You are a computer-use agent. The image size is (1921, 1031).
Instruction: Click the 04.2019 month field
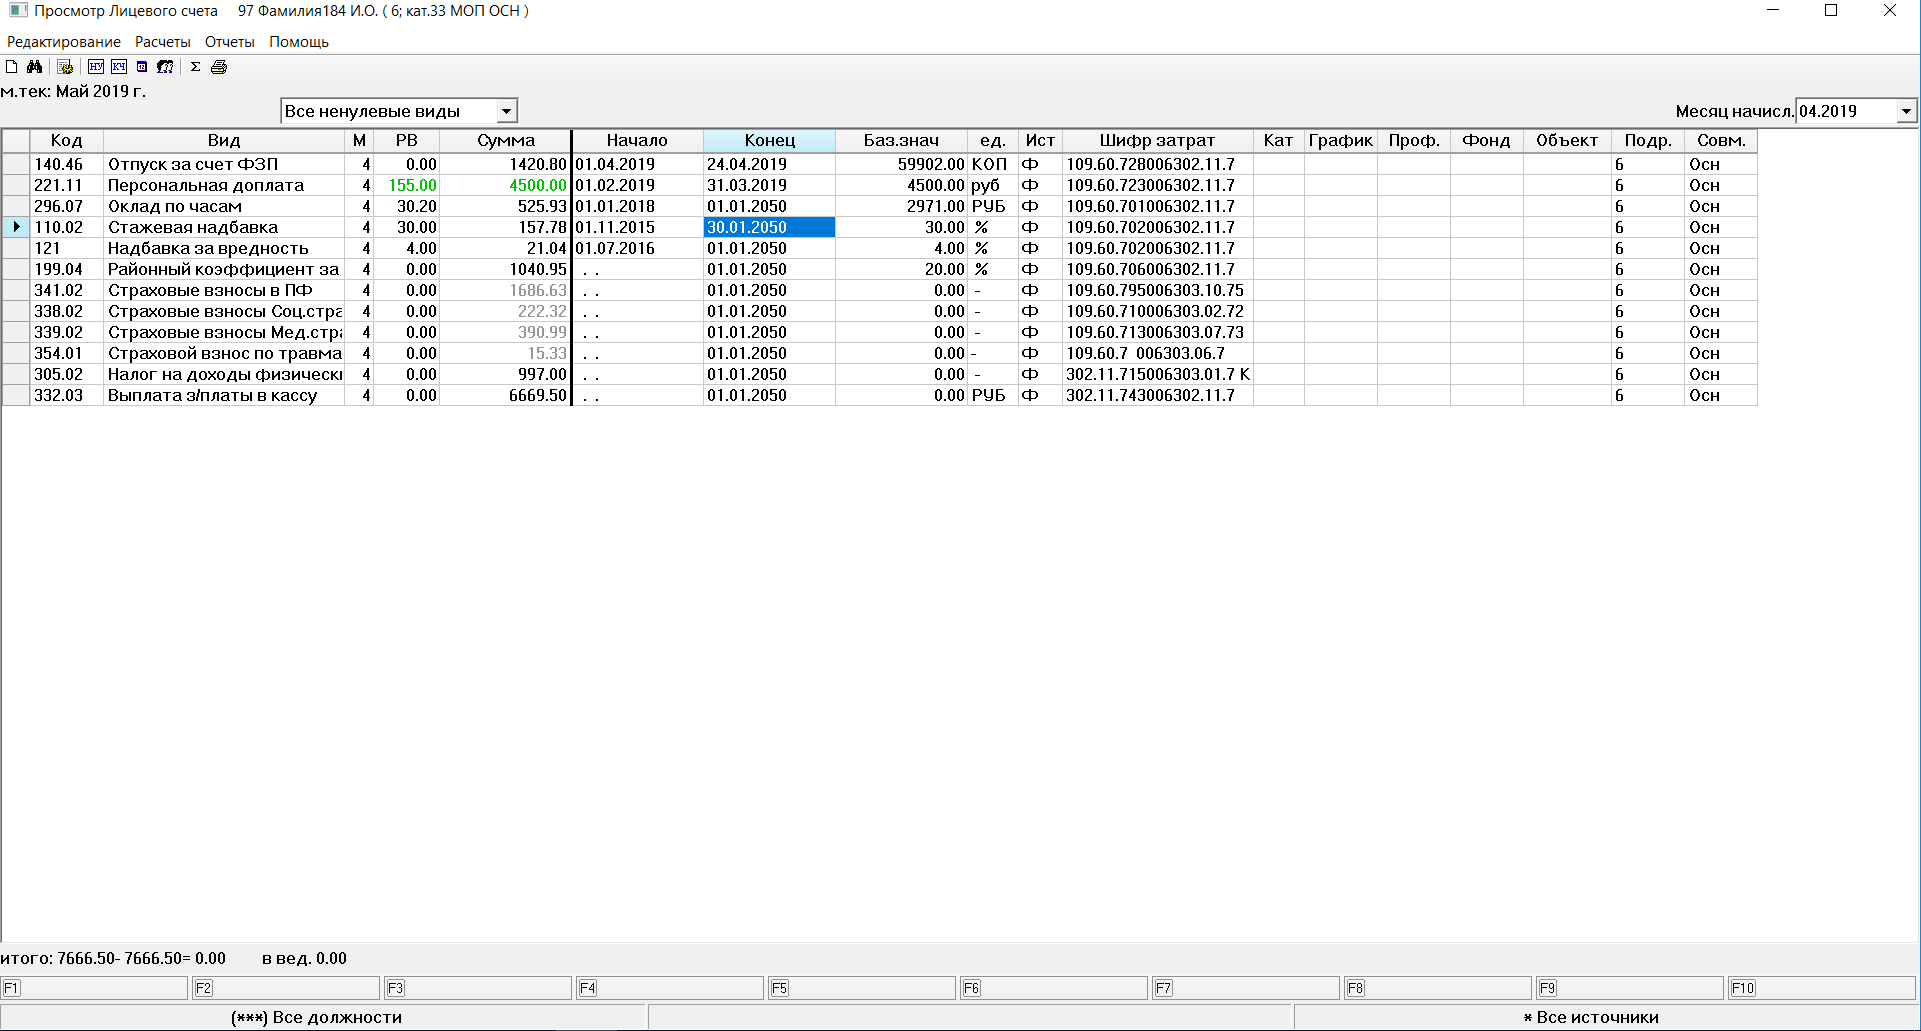point(1846,111)
